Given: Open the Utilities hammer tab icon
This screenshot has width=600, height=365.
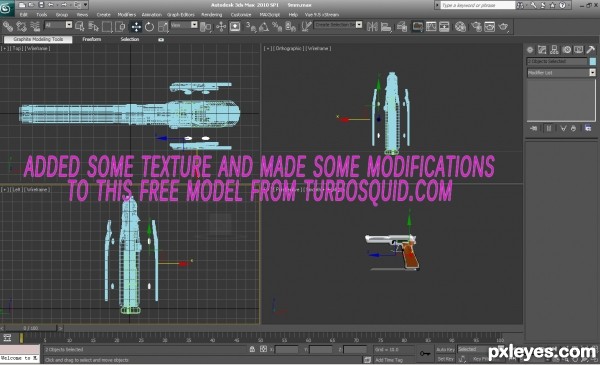Looking at the screenshot, I should point(590,50).
